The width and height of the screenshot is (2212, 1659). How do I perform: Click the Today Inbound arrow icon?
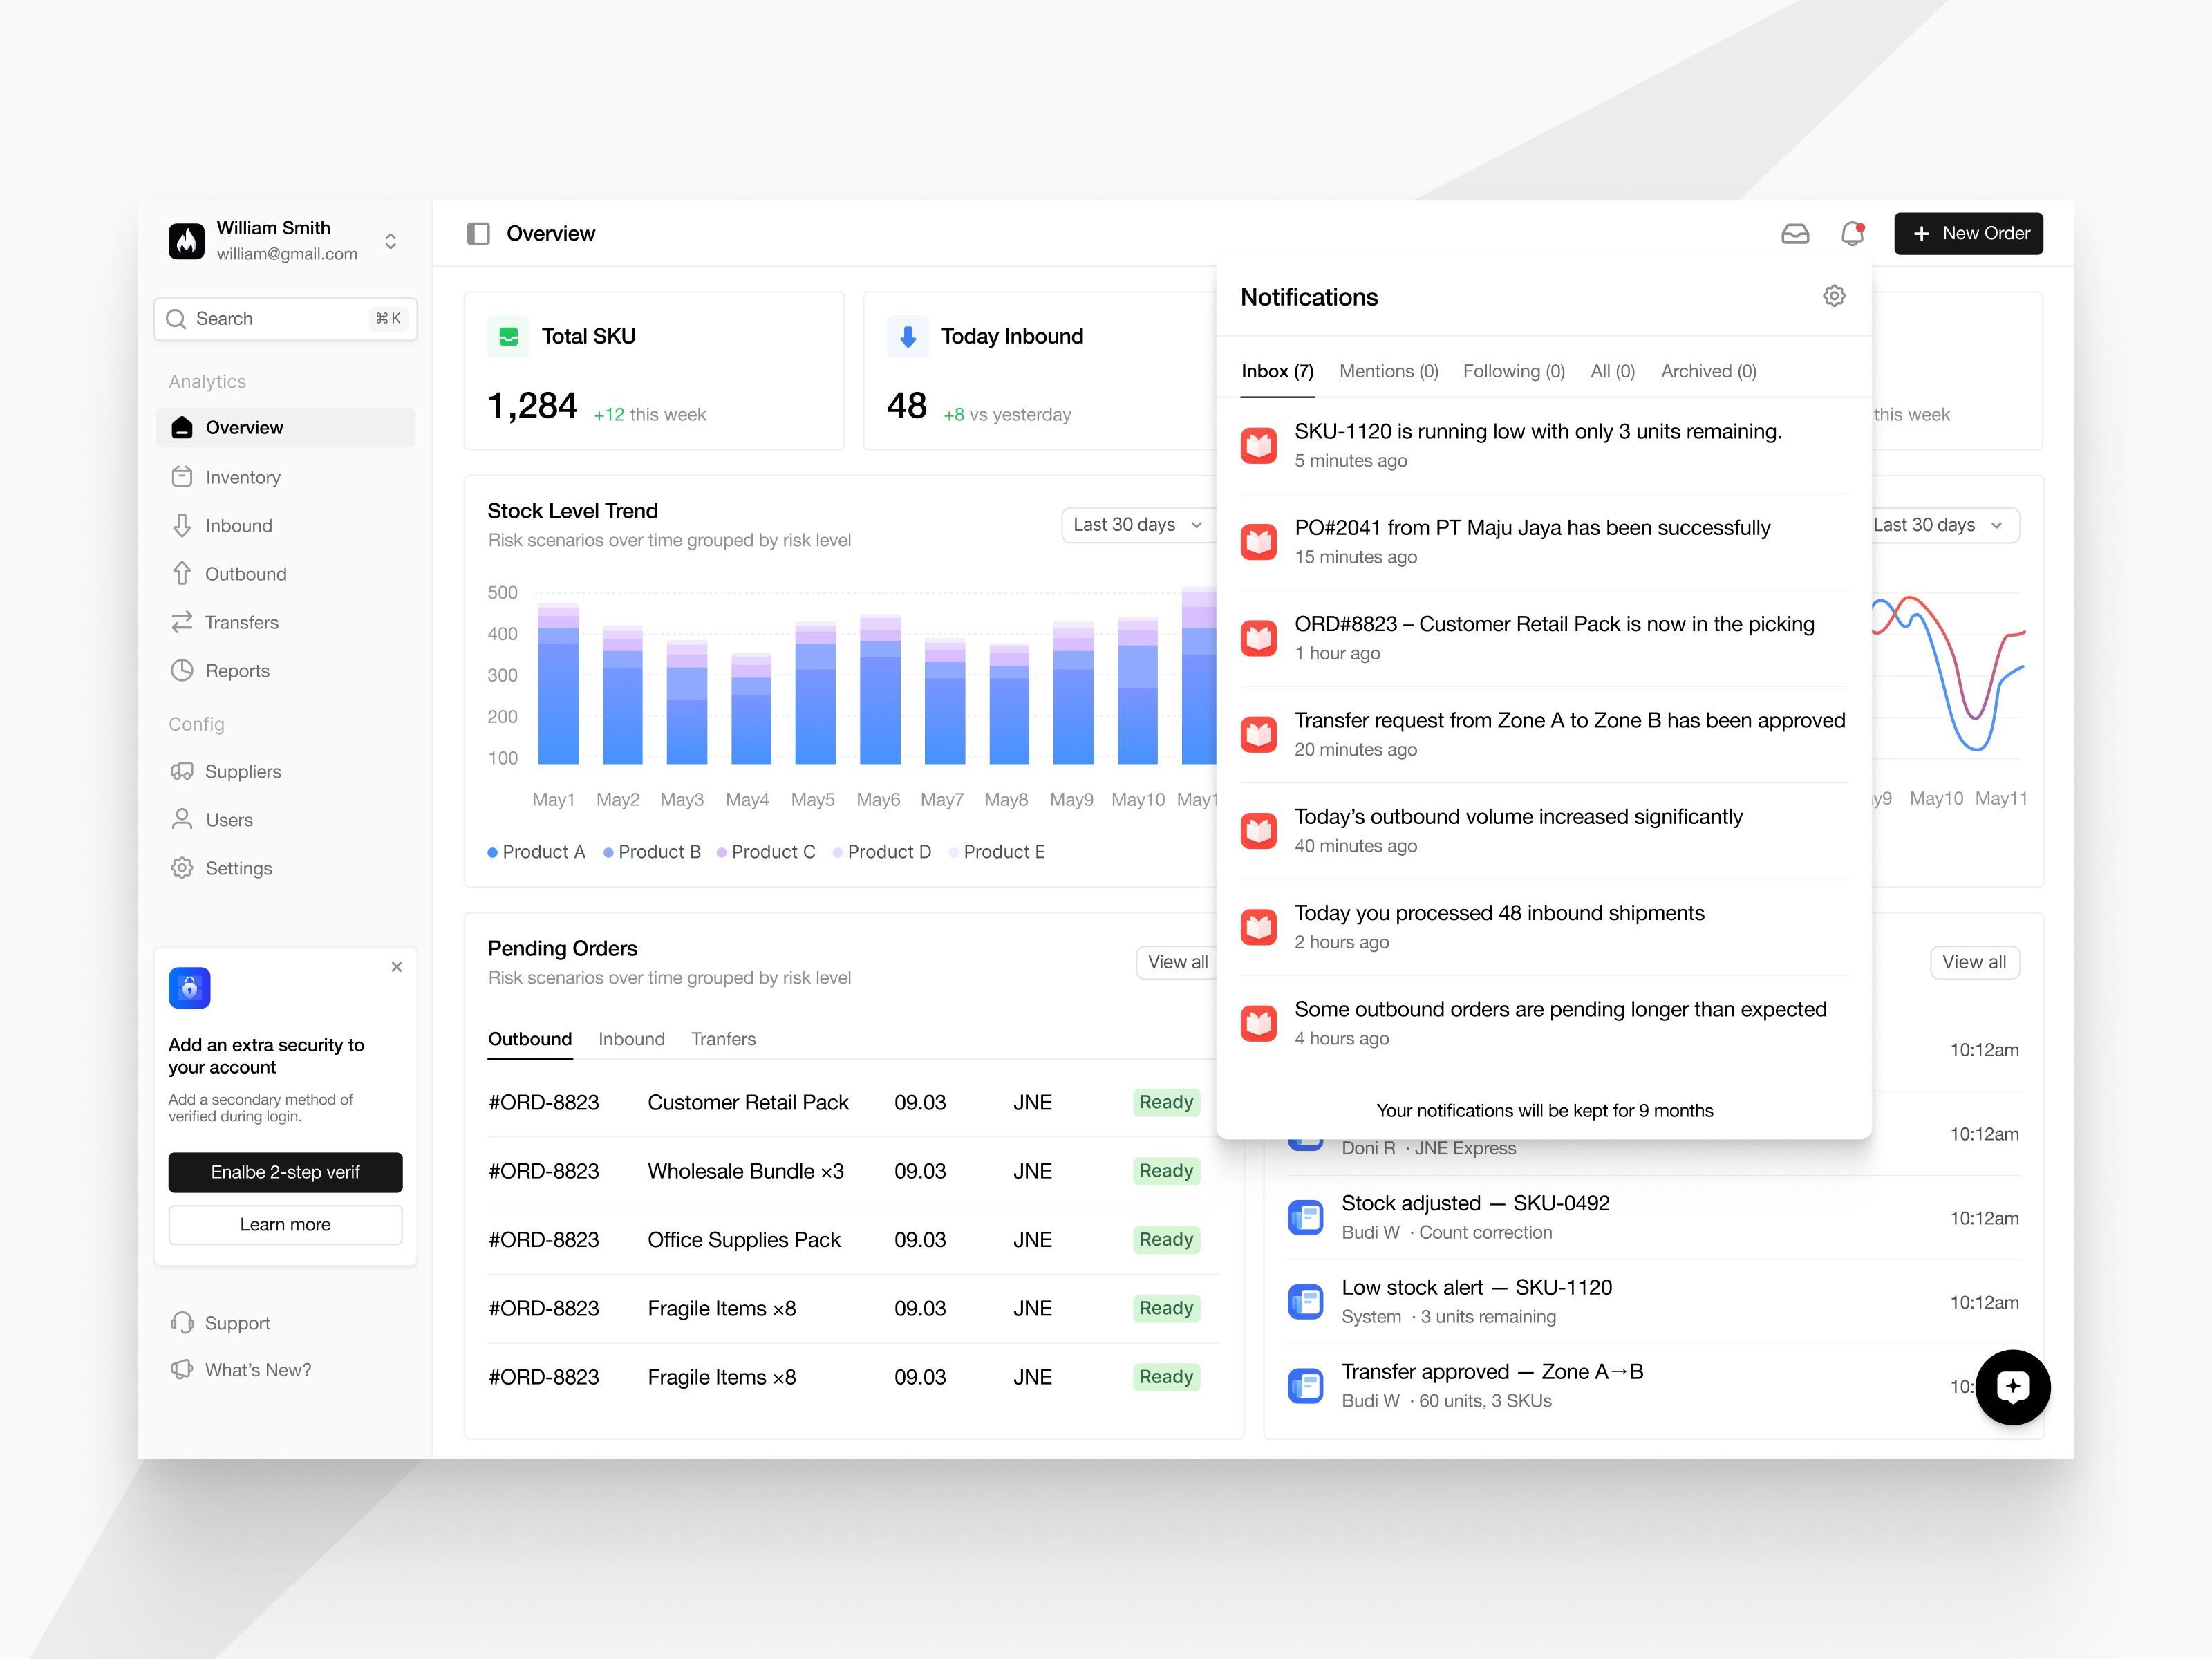pos(907,337)
